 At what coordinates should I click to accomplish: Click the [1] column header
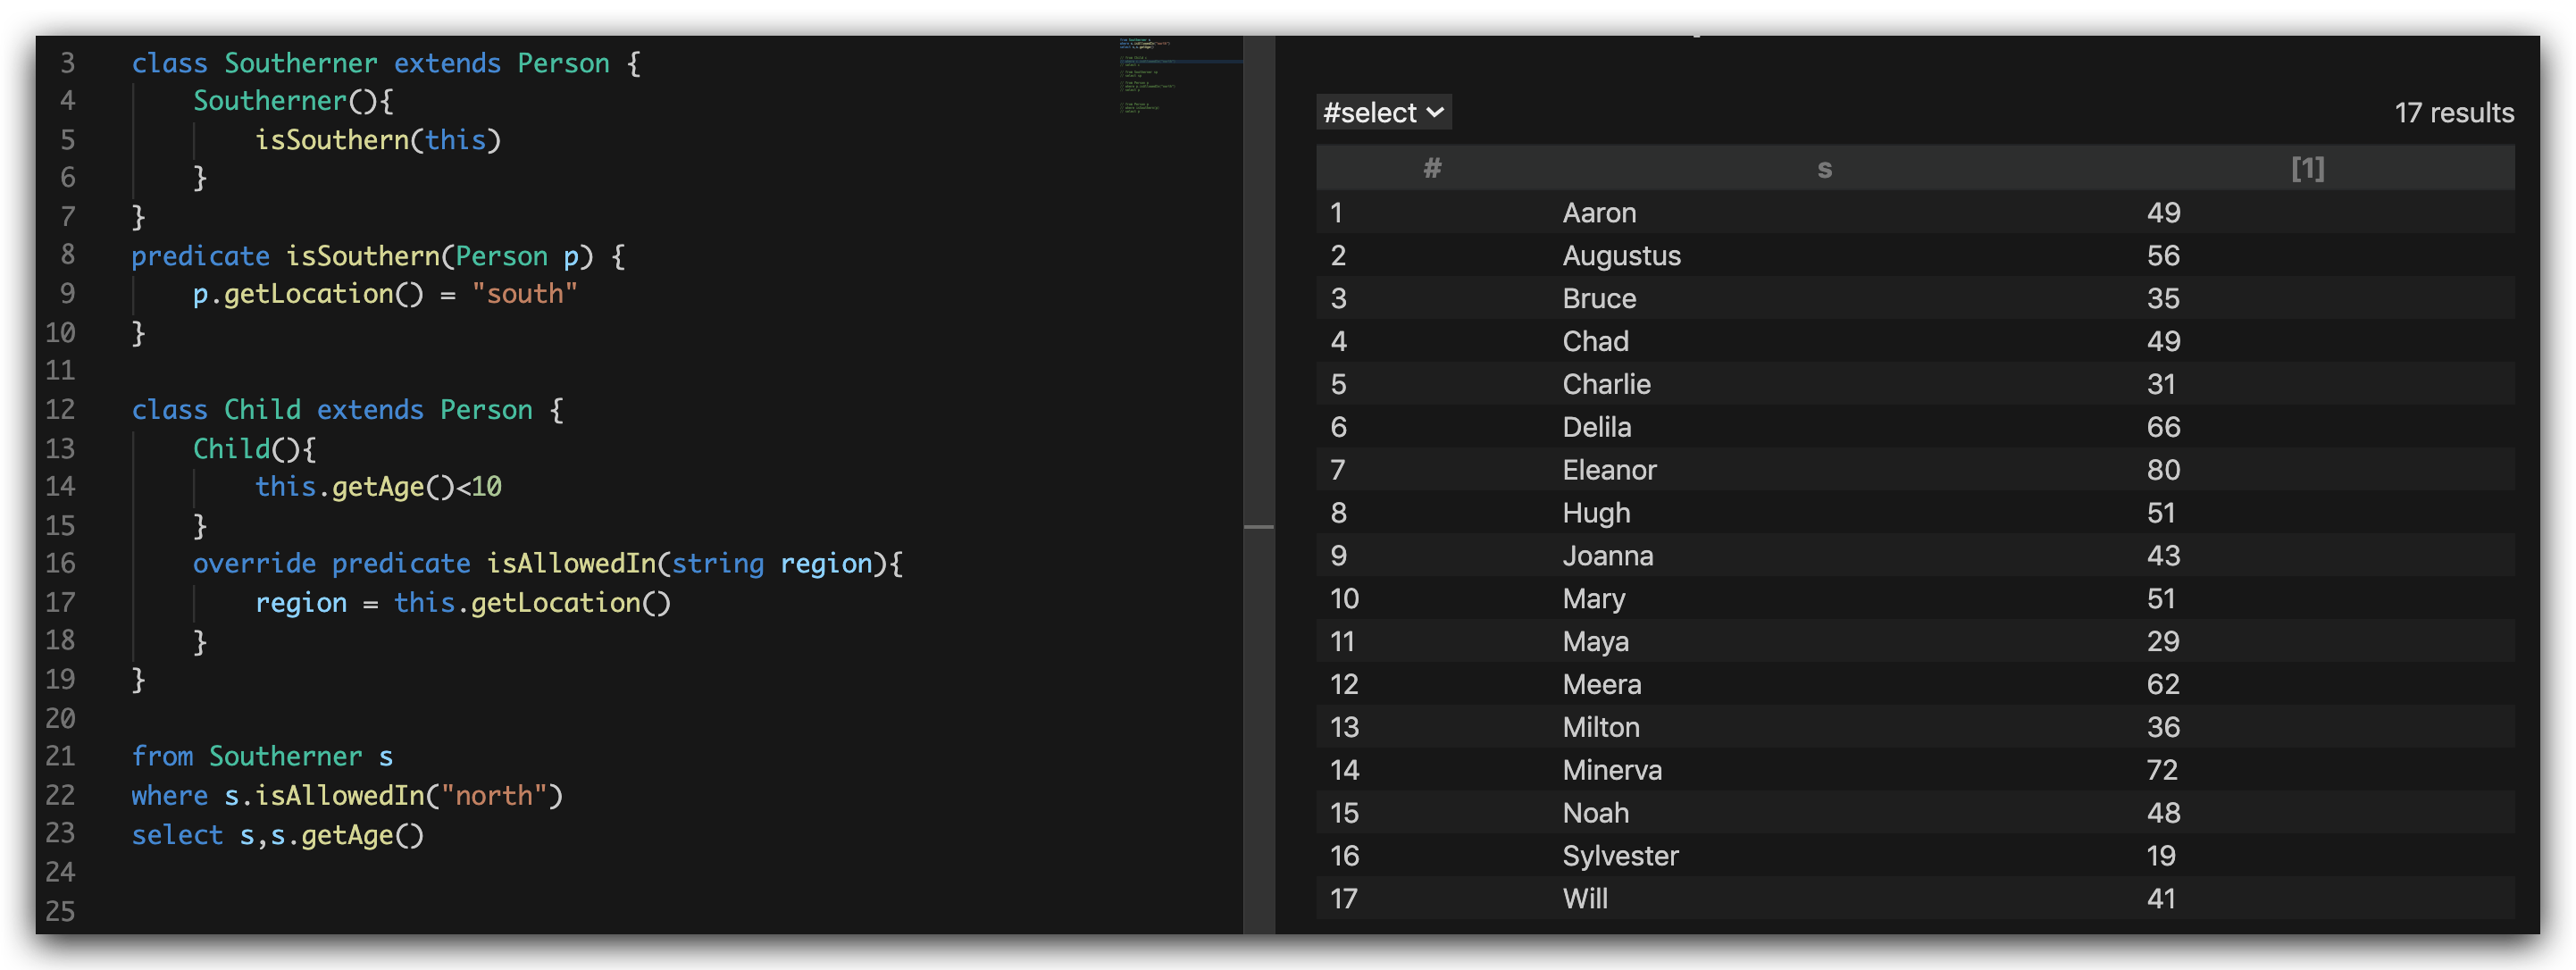point(2307,169)
